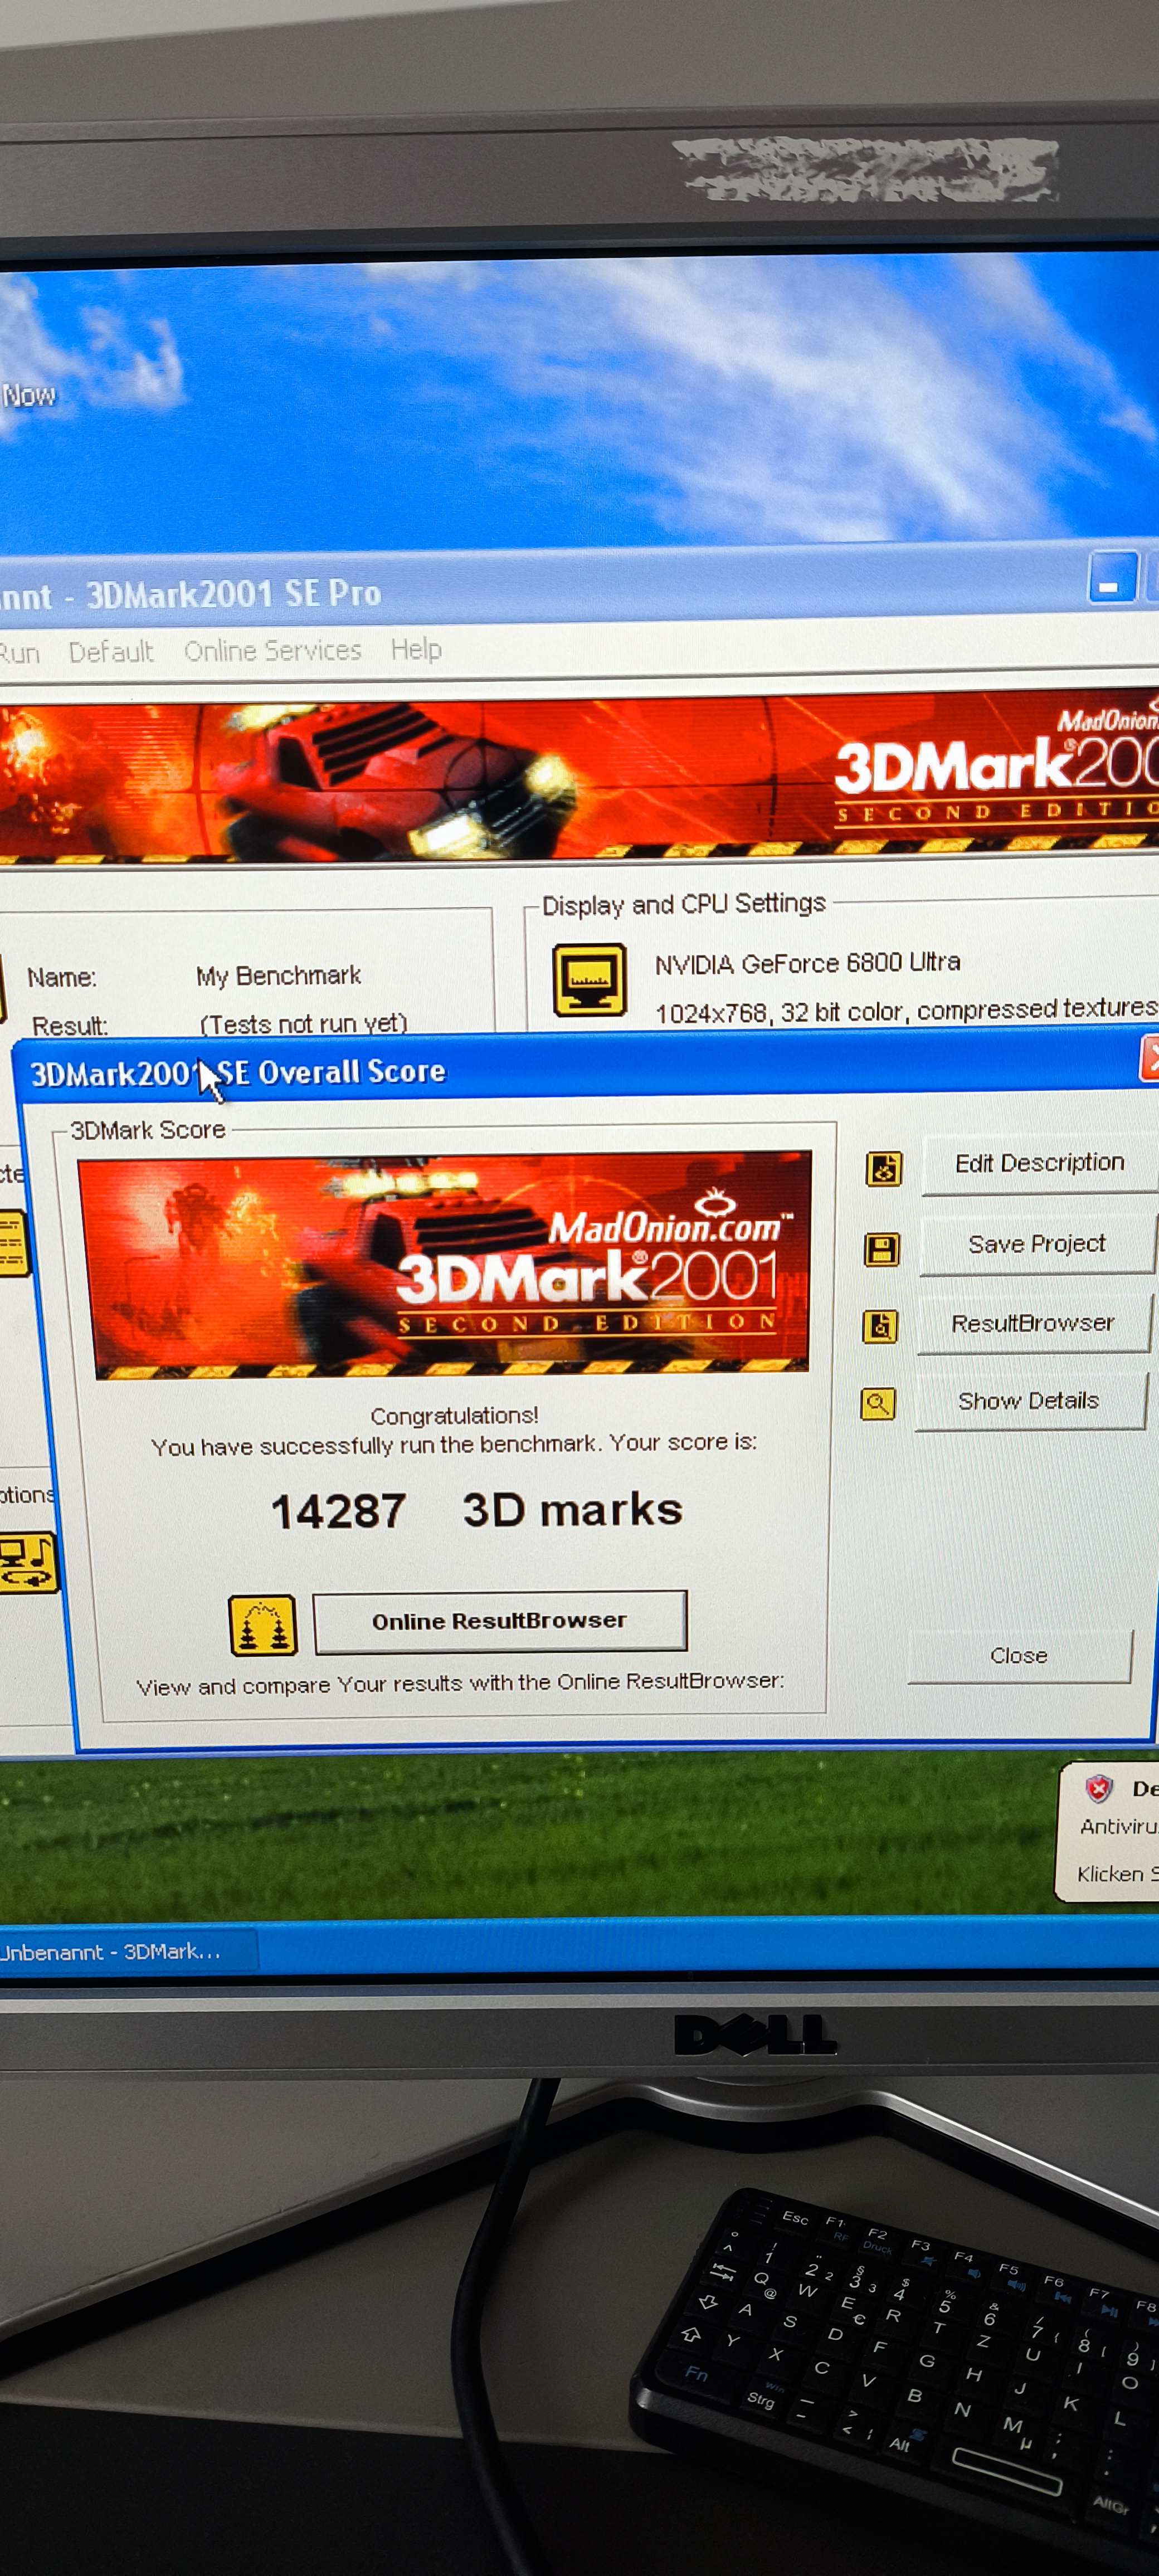The width and height of the screenshot is (1159, 2576).
Task: Launch the Online ResultBrowser button
Action: coord(499,1620)
